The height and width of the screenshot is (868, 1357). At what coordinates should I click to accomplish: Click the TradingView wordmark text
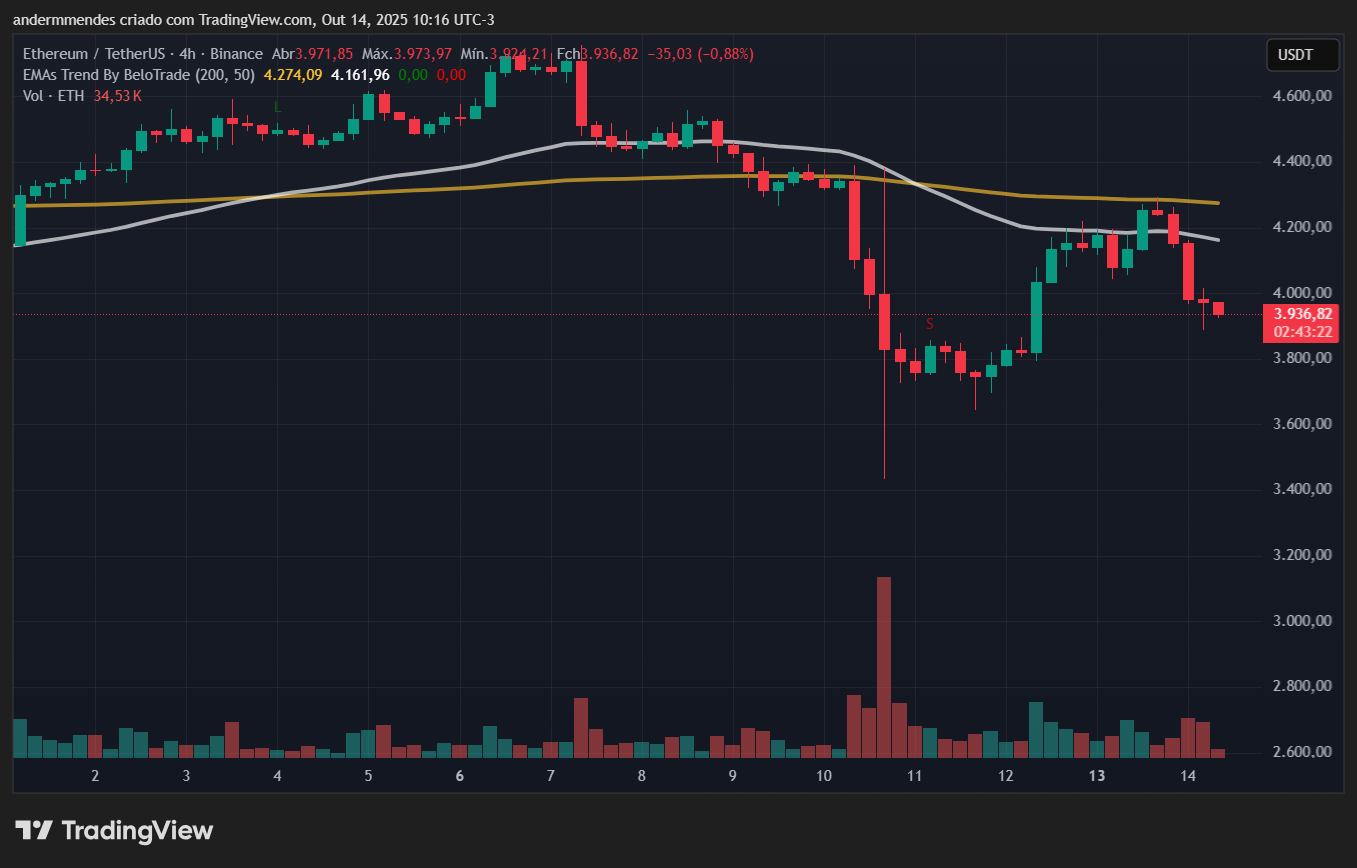137,830
